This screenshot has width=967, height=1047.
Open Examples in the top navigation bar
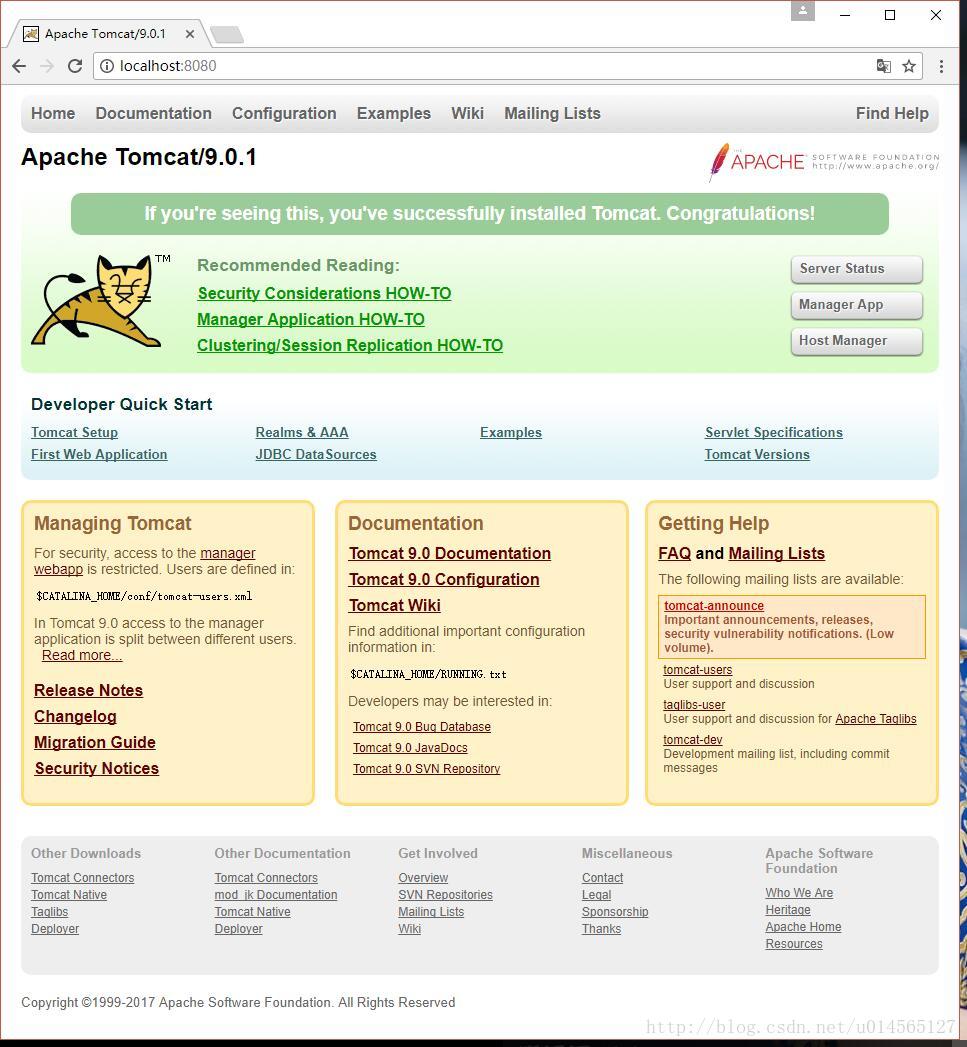click(x=394, y=114)
